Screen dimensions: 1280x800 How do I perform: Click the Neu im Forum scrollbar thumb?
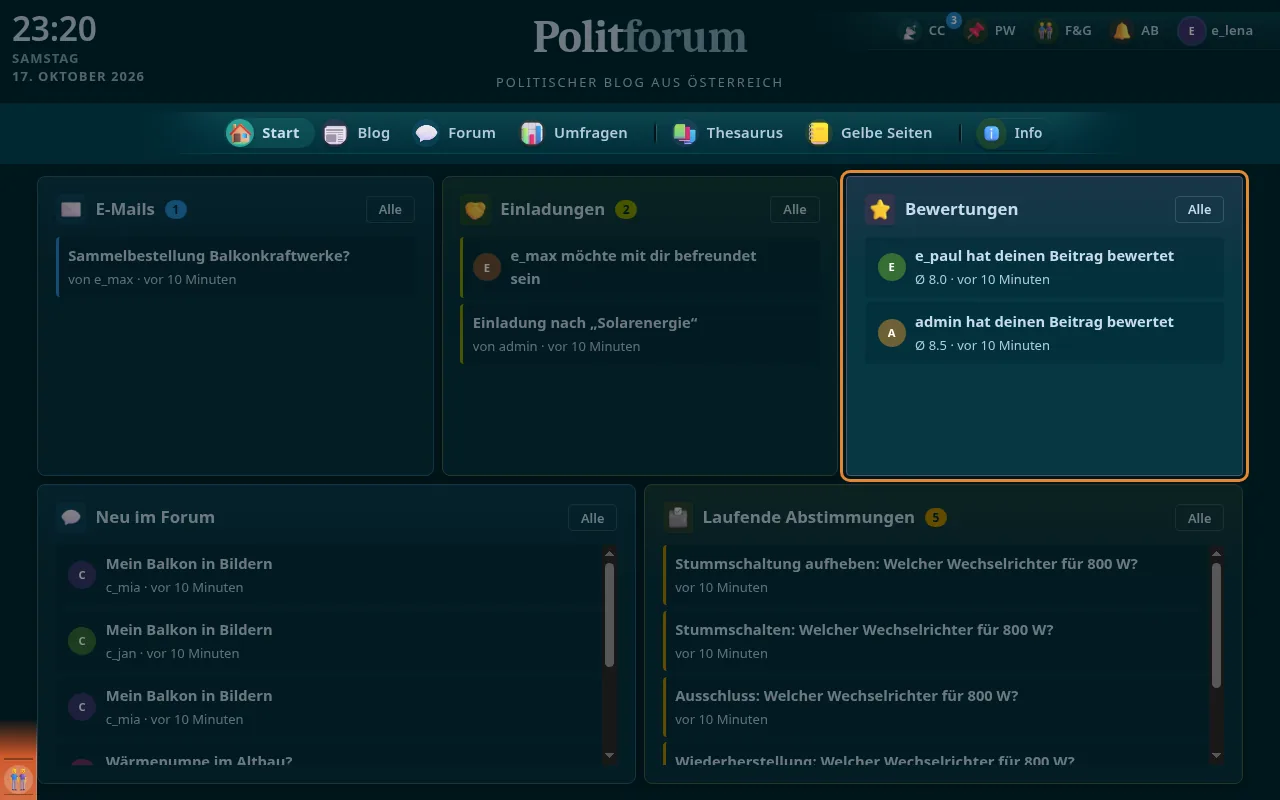(609, 615)
